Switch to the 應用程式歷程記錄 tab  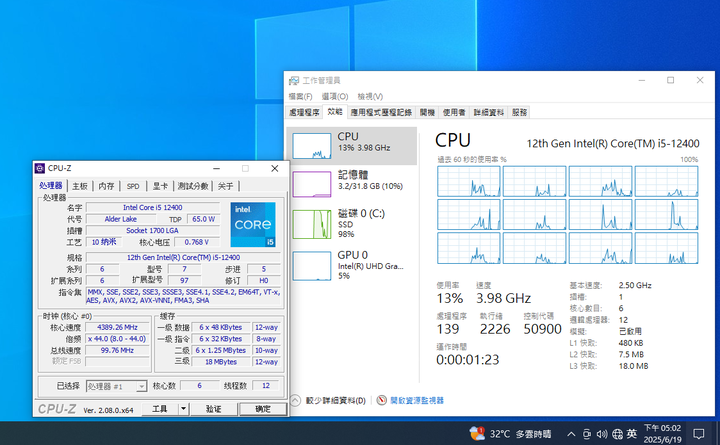pyautogui.click(x=381, y=112)
